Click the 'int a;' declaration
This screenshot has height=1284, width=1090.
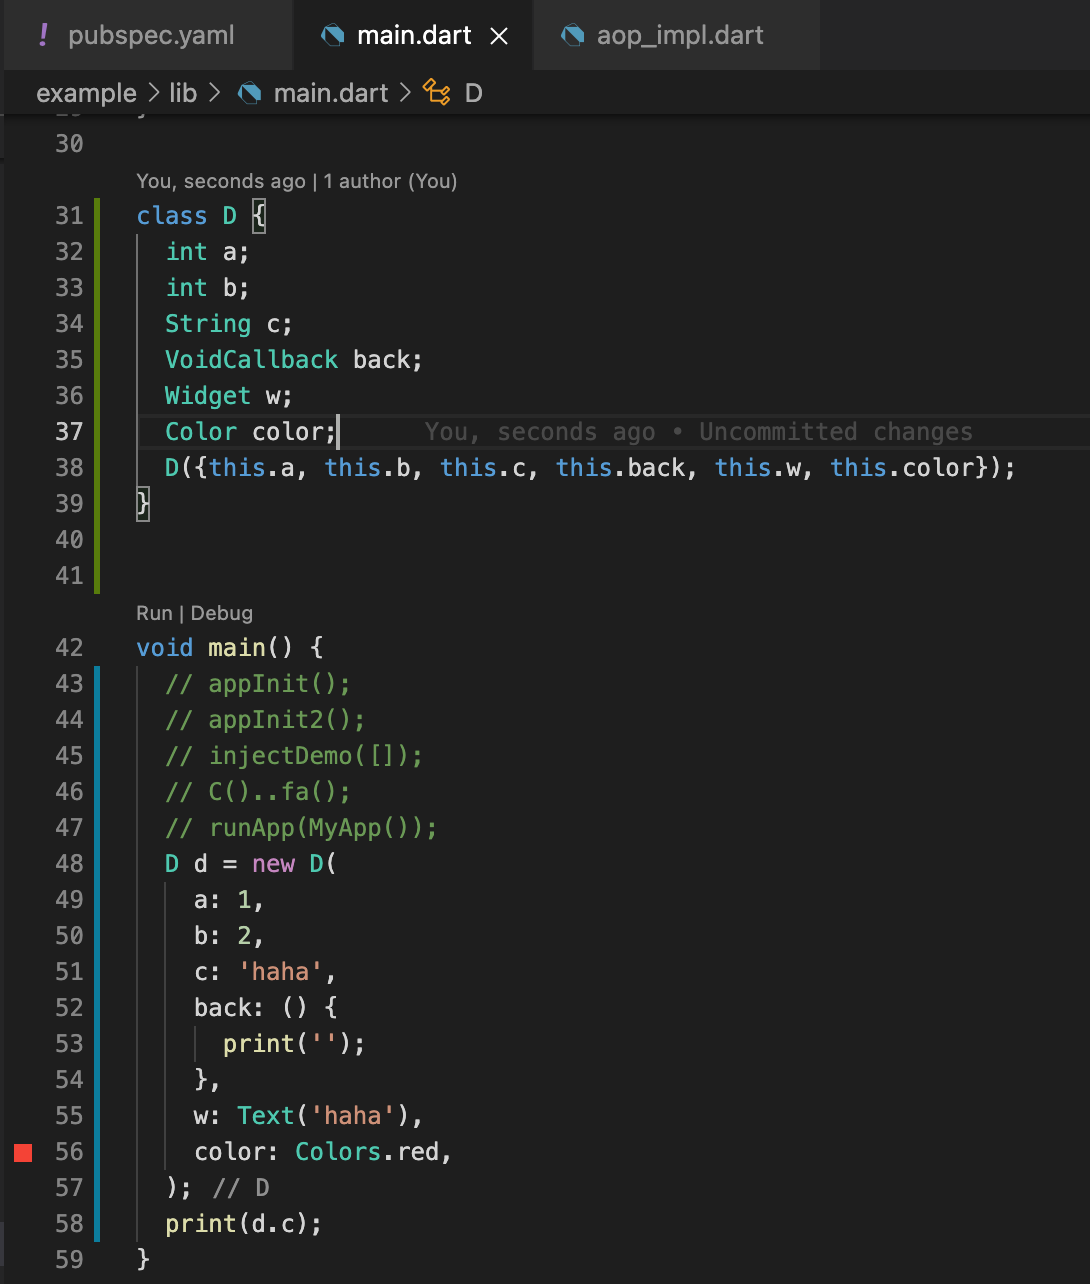(x=207, y=252)
